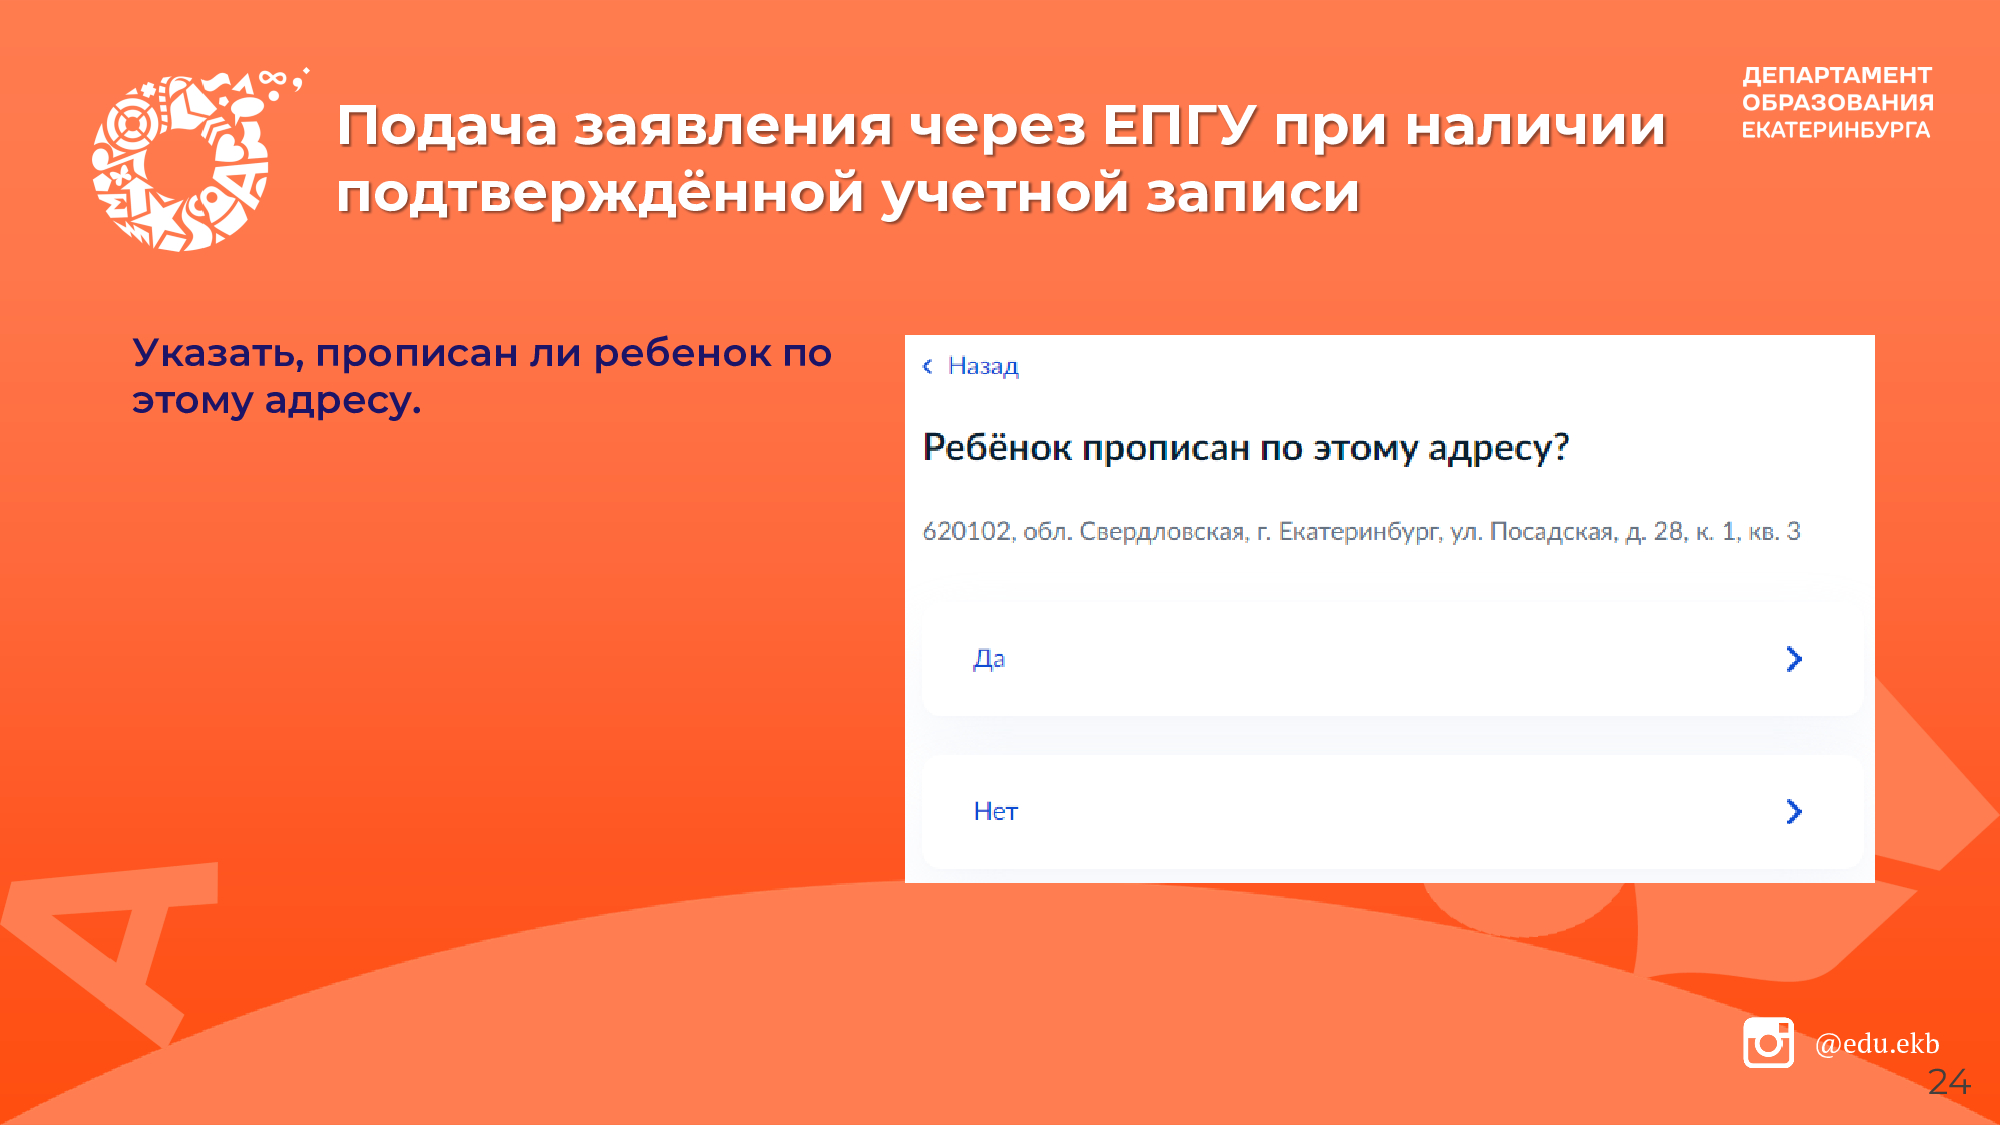This screenshot has width=2000, height=1125.
Task: Click the target circle inside the logo
Action: 132,124
